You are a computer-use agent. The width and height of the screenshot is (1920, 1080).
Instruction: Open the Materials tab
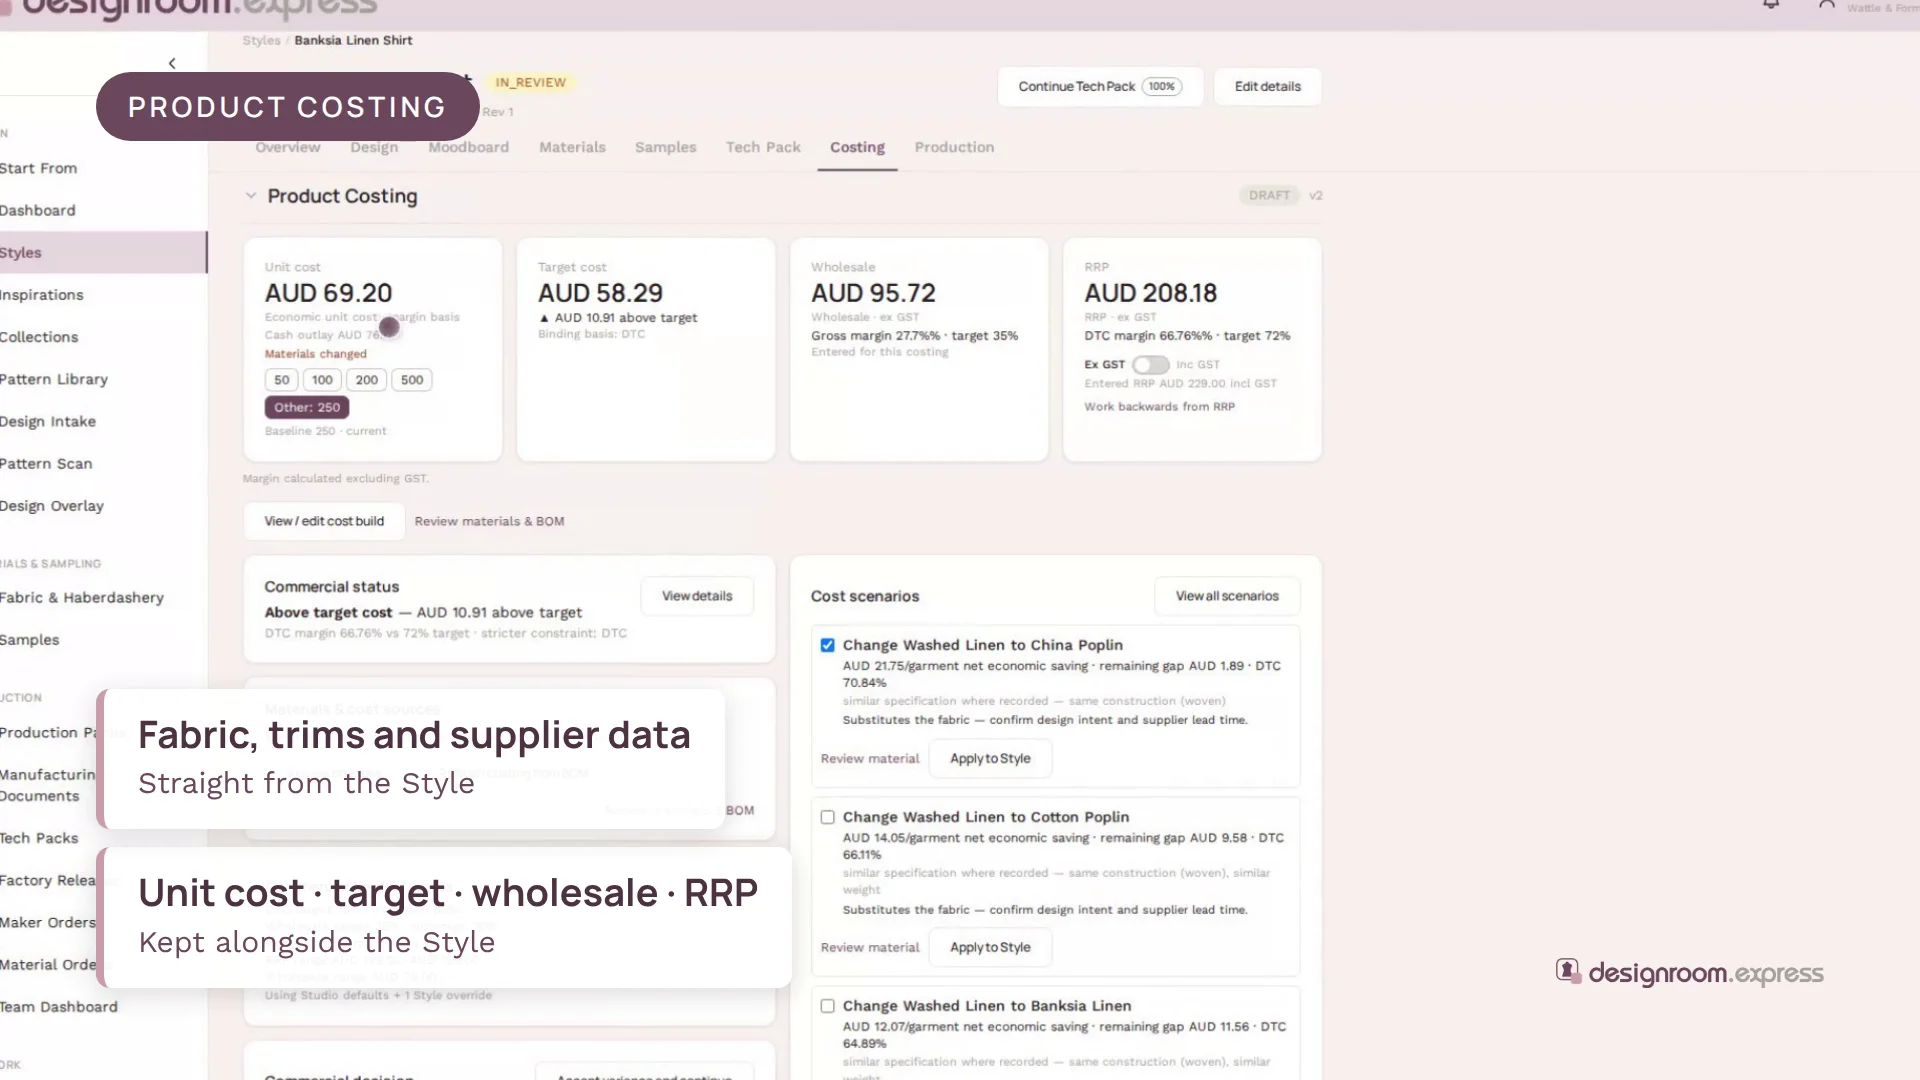coord(572,147)
